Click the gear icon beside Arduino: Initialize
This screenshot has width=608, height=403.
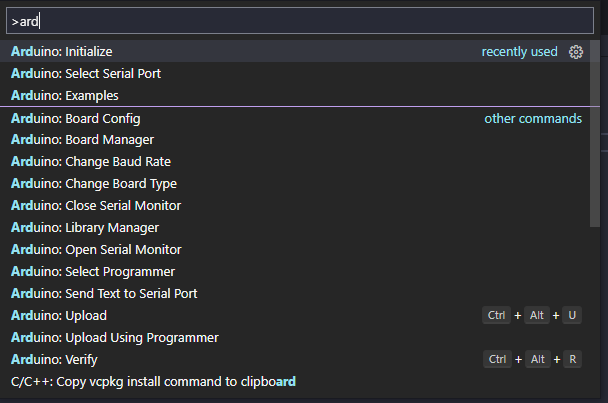pos(576,52)
